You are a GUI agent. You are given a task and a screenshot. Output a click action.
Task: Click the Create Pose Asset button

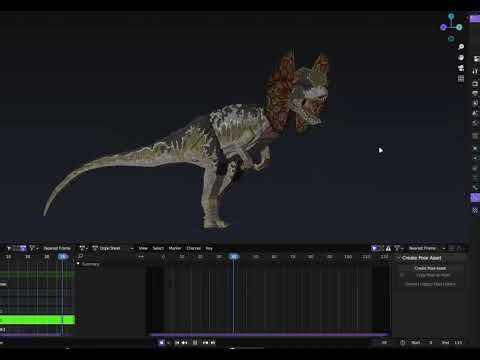point(430,268)
